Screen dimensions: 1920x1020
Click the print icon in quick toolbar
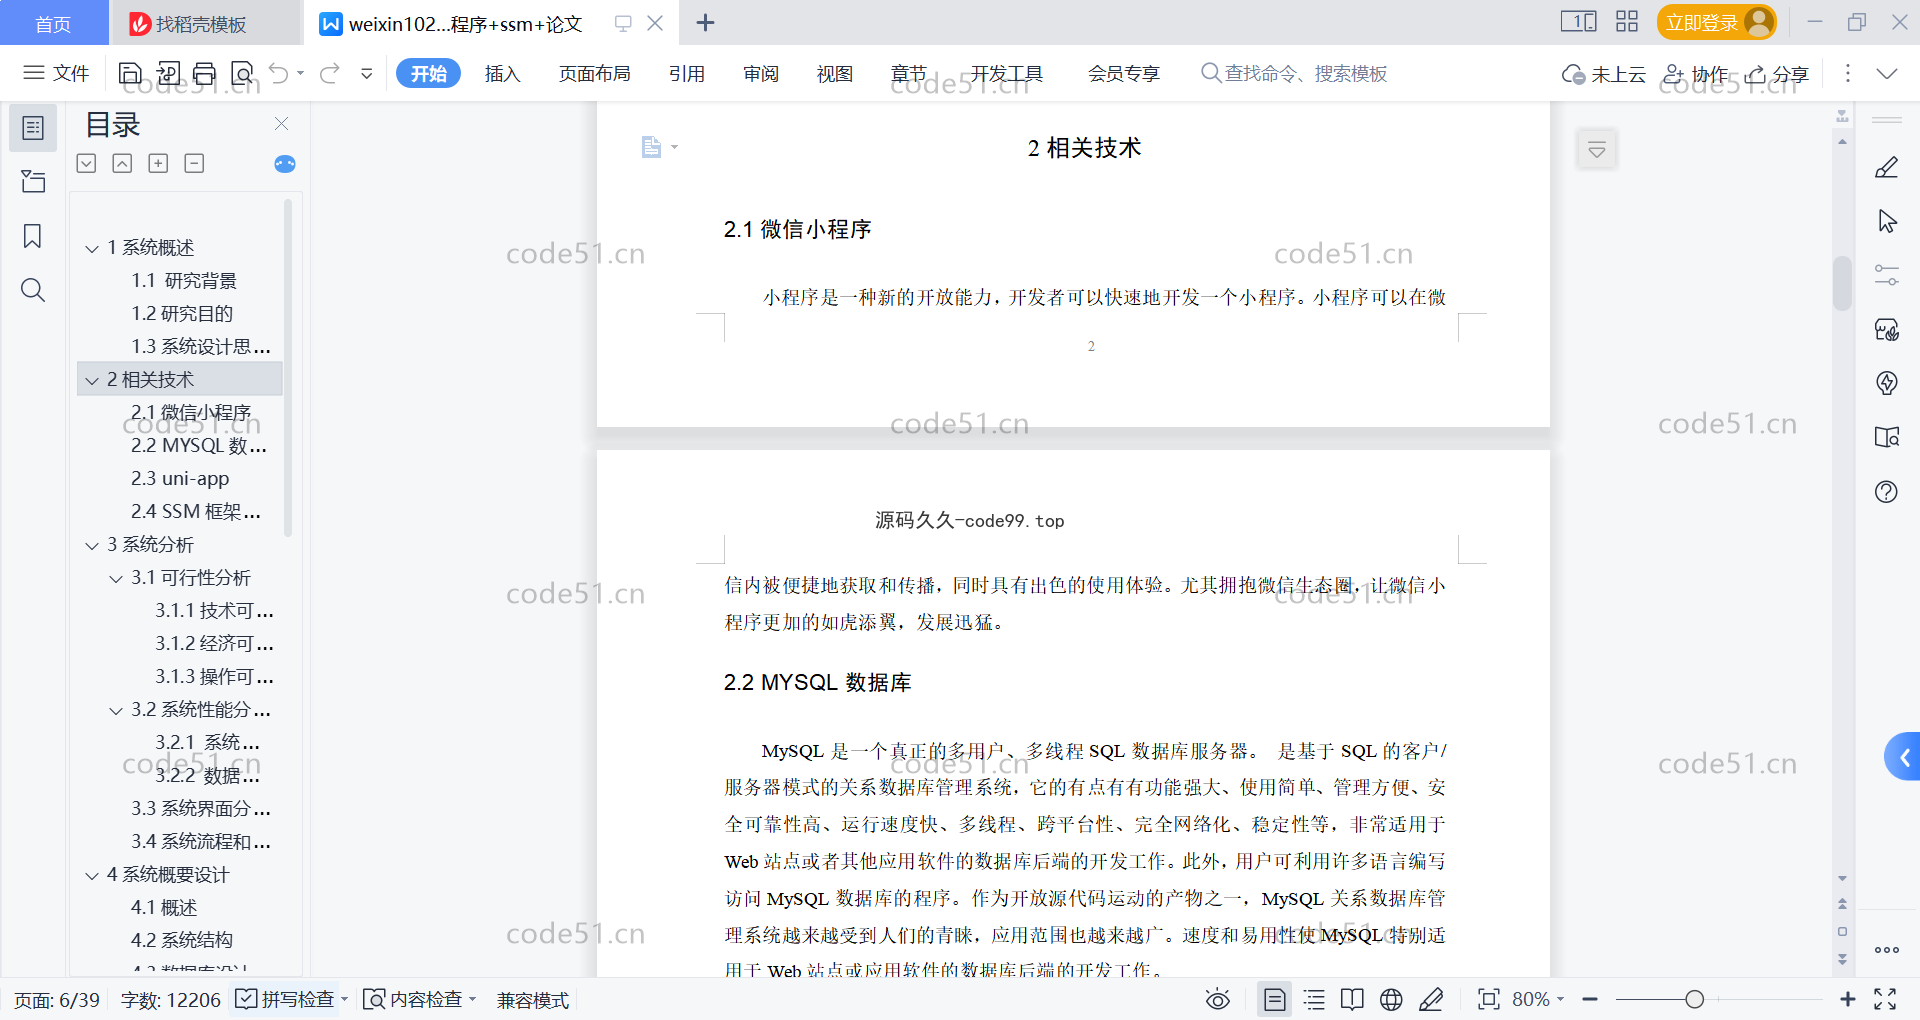[x=205, y=73]
